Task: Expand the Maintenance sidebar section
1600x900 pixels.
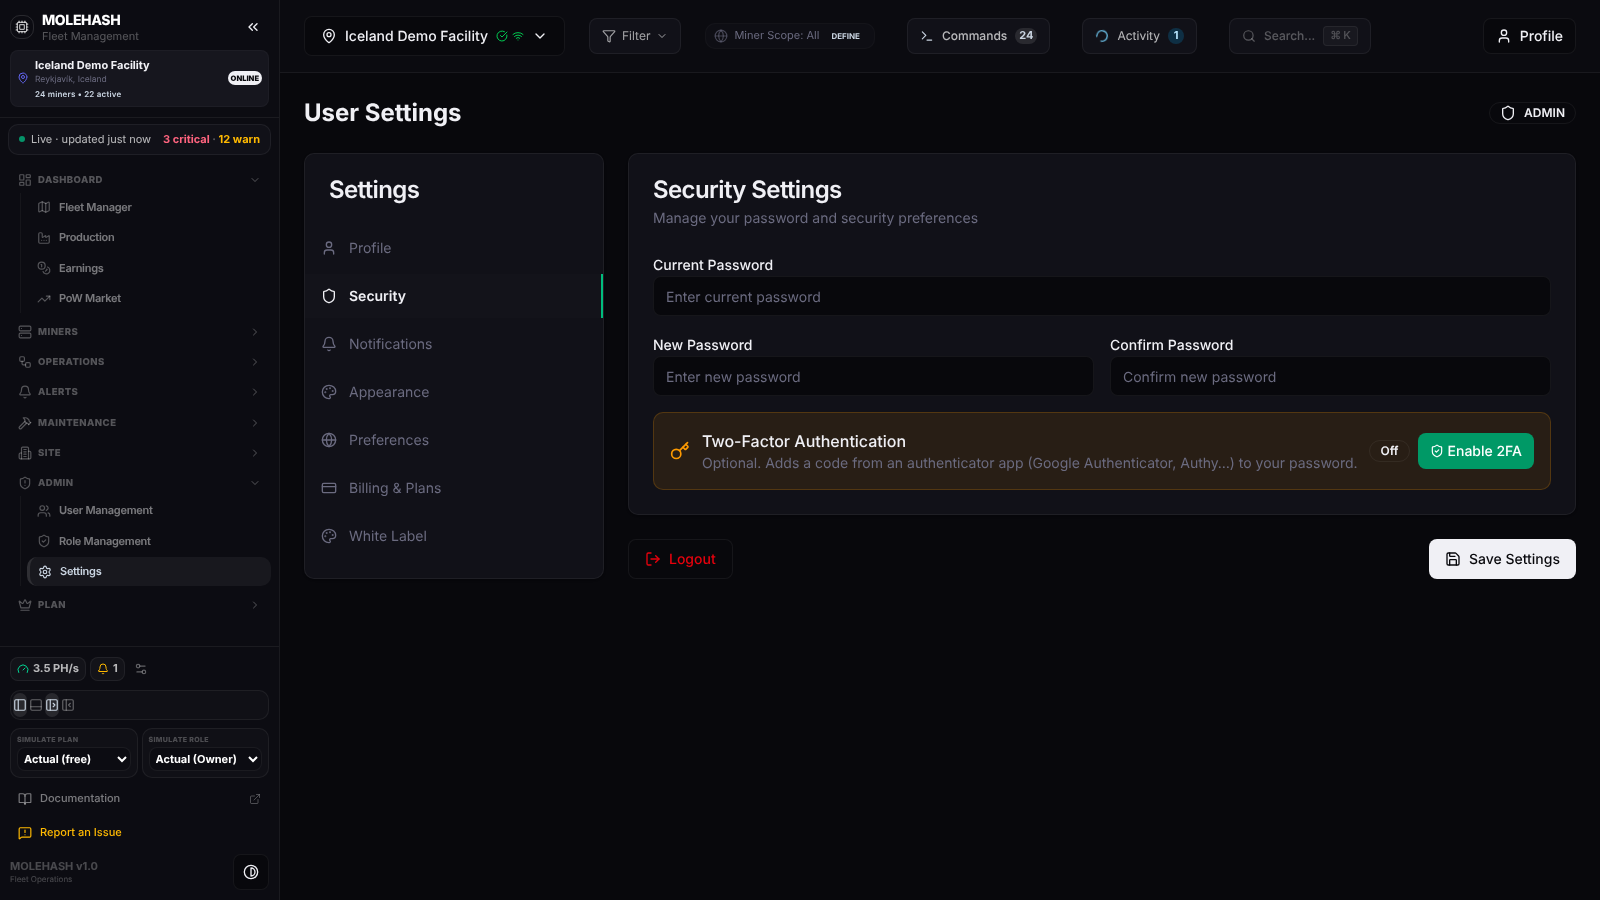Action: (139, 423)
